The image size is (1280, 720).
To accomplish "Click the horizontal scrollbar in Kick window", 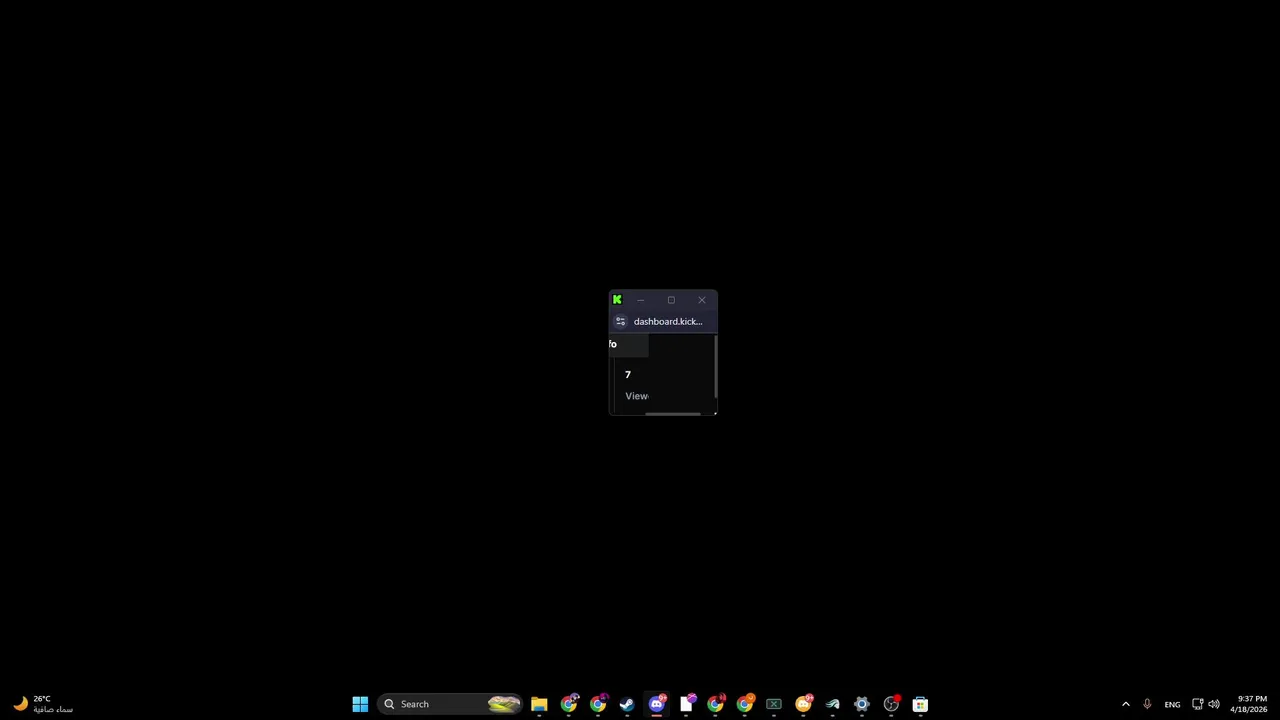I will tap(673, 413).
